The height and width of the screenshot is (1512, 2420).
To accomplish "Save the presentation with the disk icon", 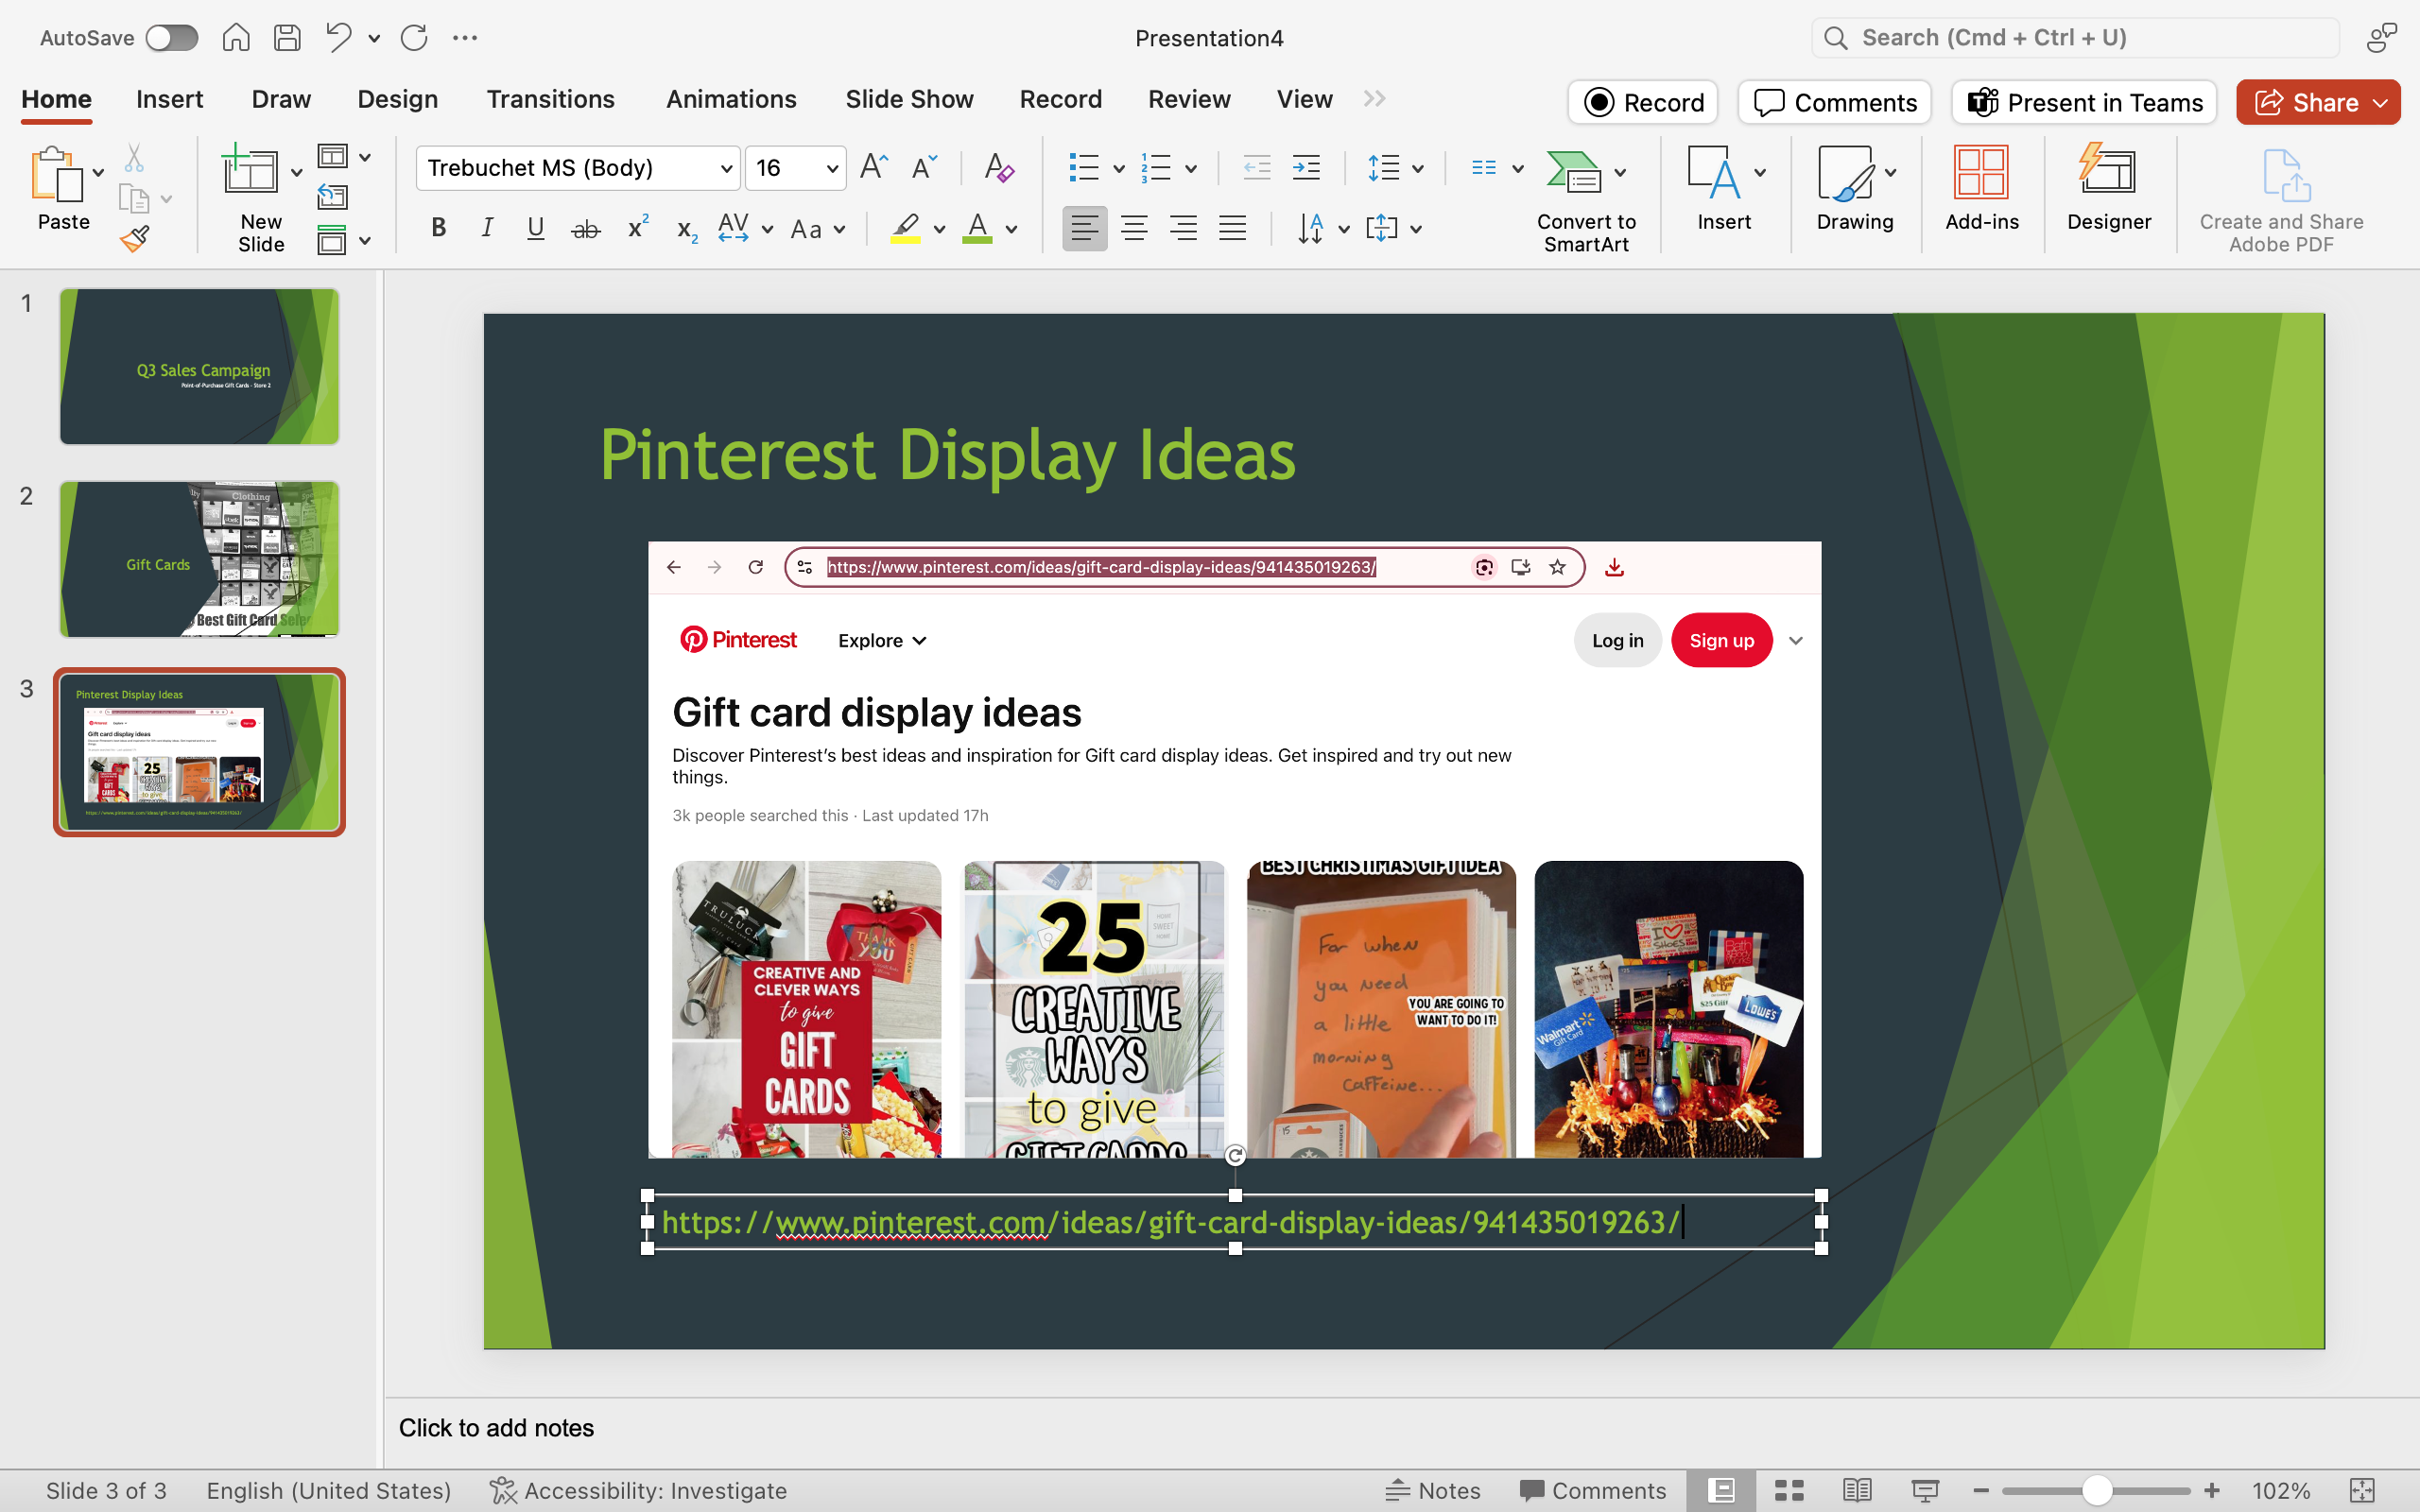I will click(x=288, y=38).
